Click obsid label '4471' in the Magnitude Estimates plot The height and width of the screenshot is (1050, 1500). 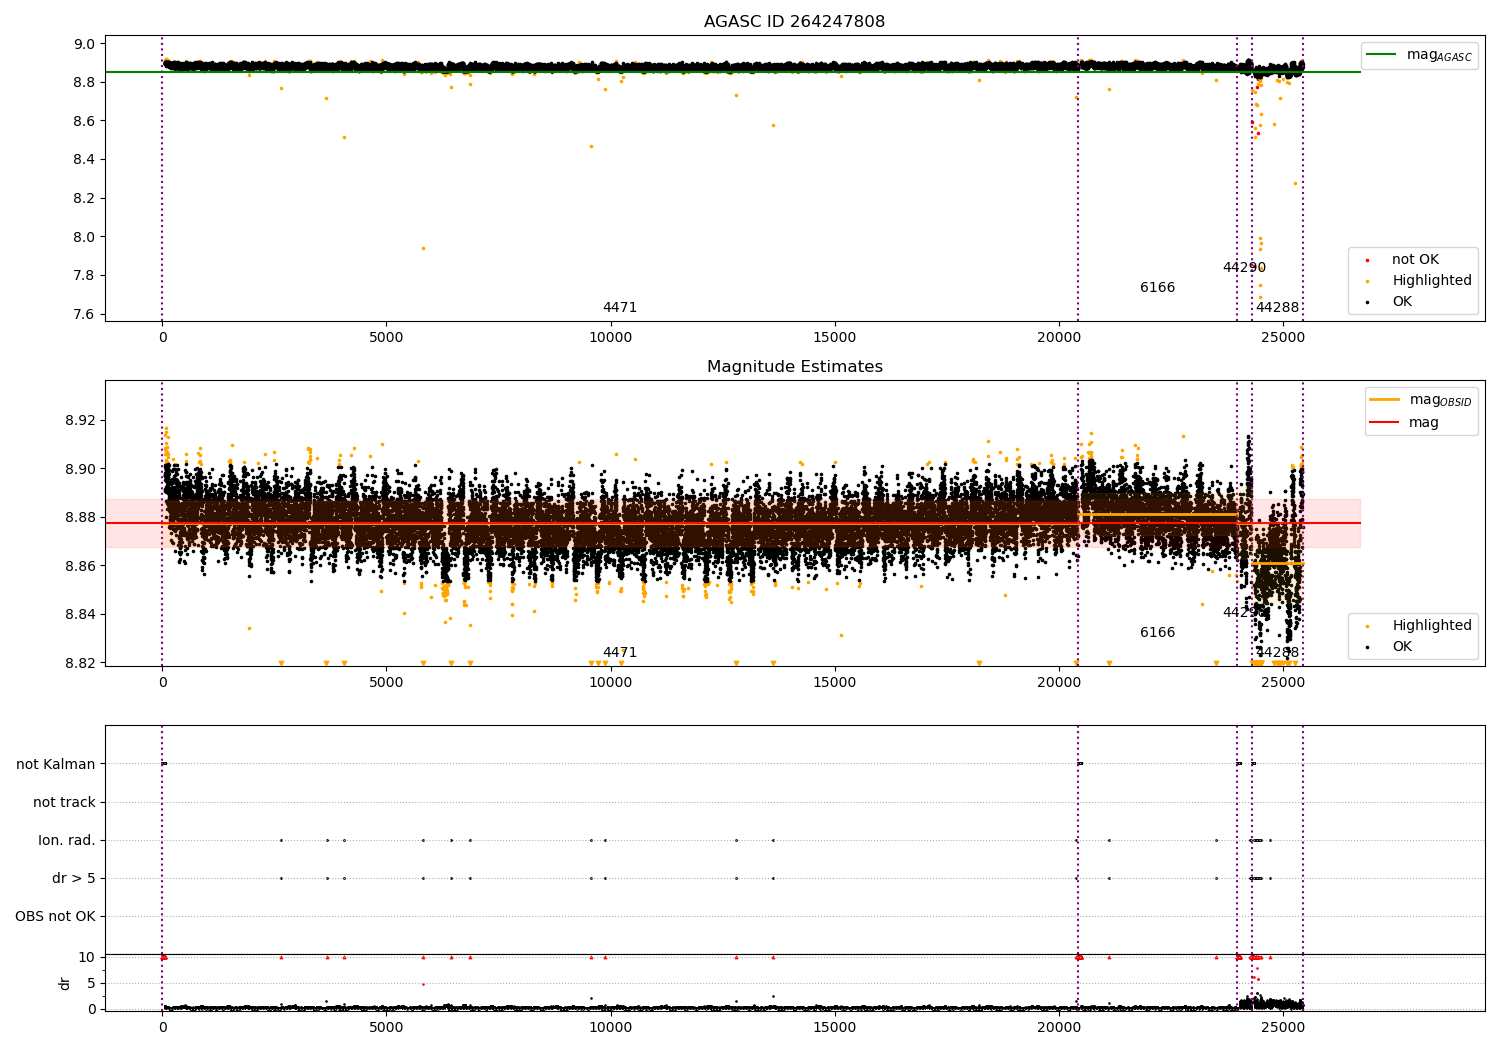[620, 653]
